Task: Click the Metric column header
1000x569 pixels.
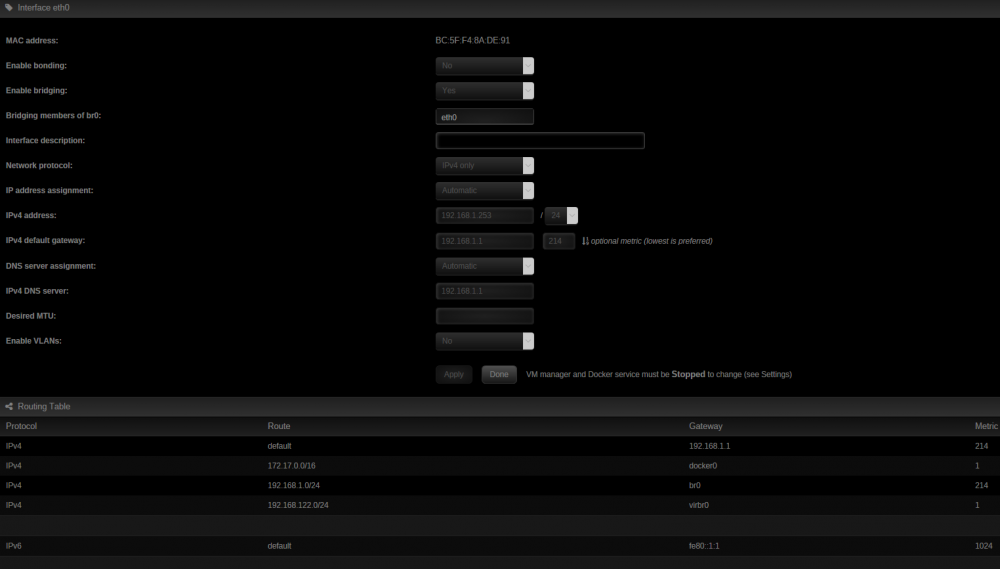Action: tap(986, 426)
